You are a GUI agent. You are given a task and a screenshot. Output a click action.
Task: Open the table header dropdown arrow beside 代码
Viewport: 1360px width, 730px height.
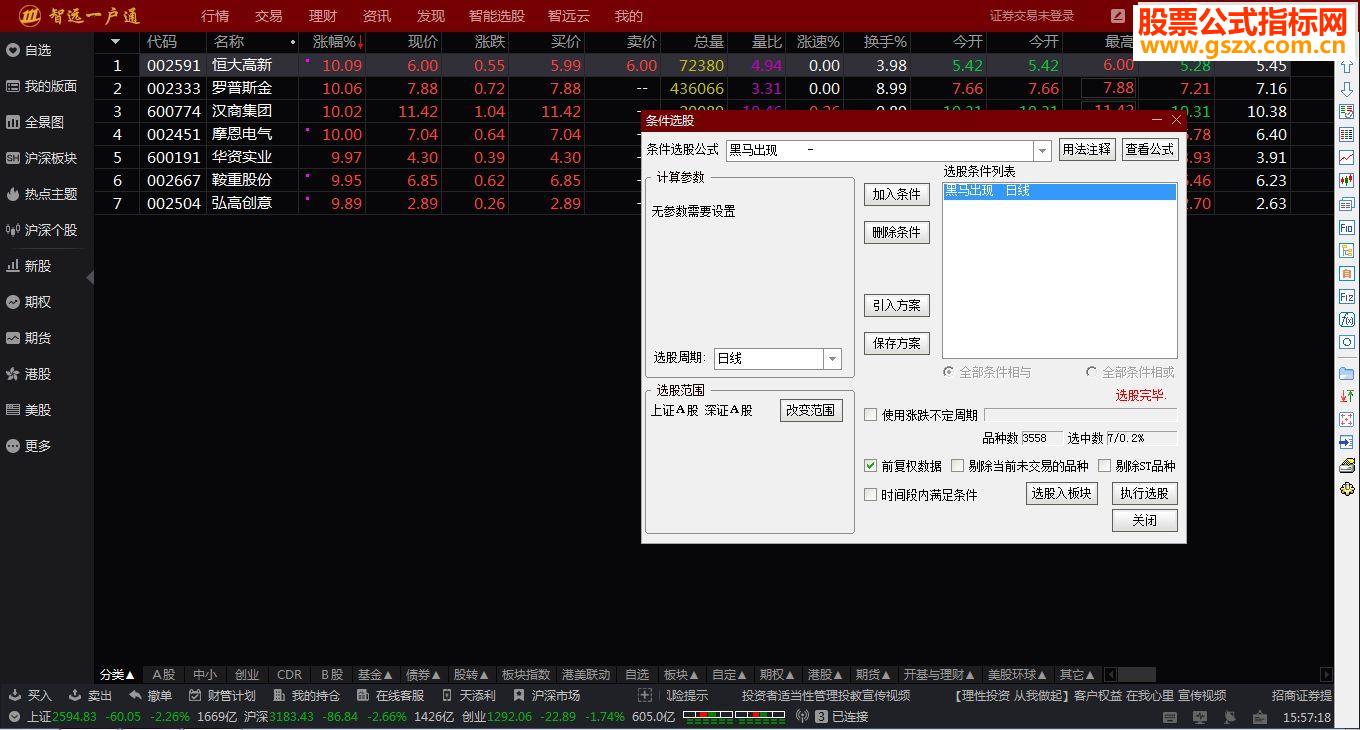[116, 42]
